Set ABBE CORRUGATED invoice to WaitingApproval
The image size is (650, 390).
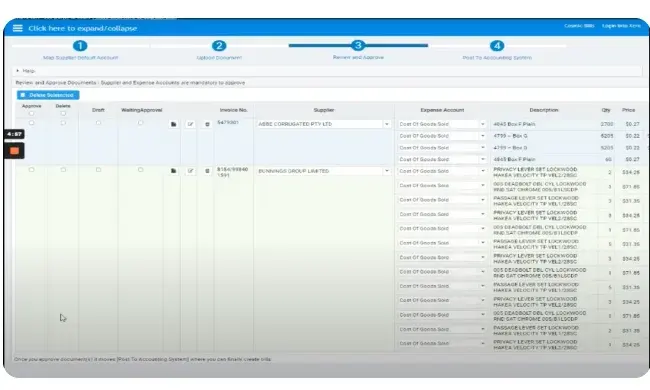(141, 123)
